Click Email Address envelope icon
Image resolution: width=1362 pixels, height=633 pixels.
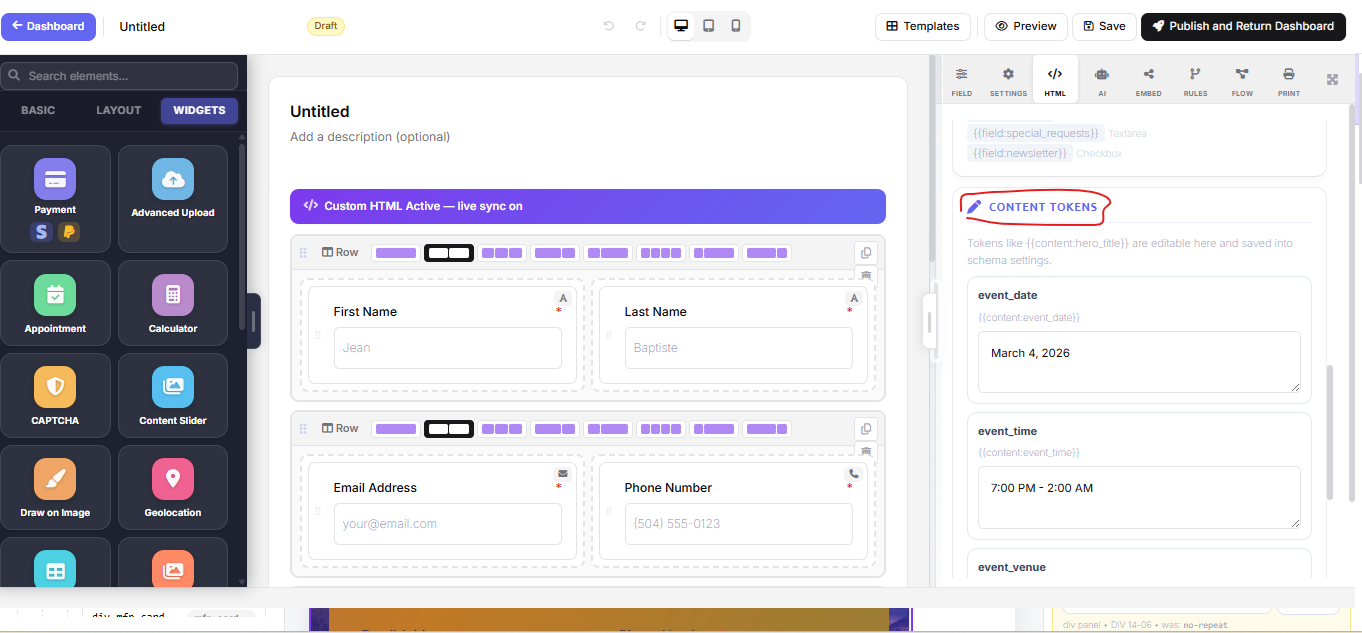(x=563, y=474)
